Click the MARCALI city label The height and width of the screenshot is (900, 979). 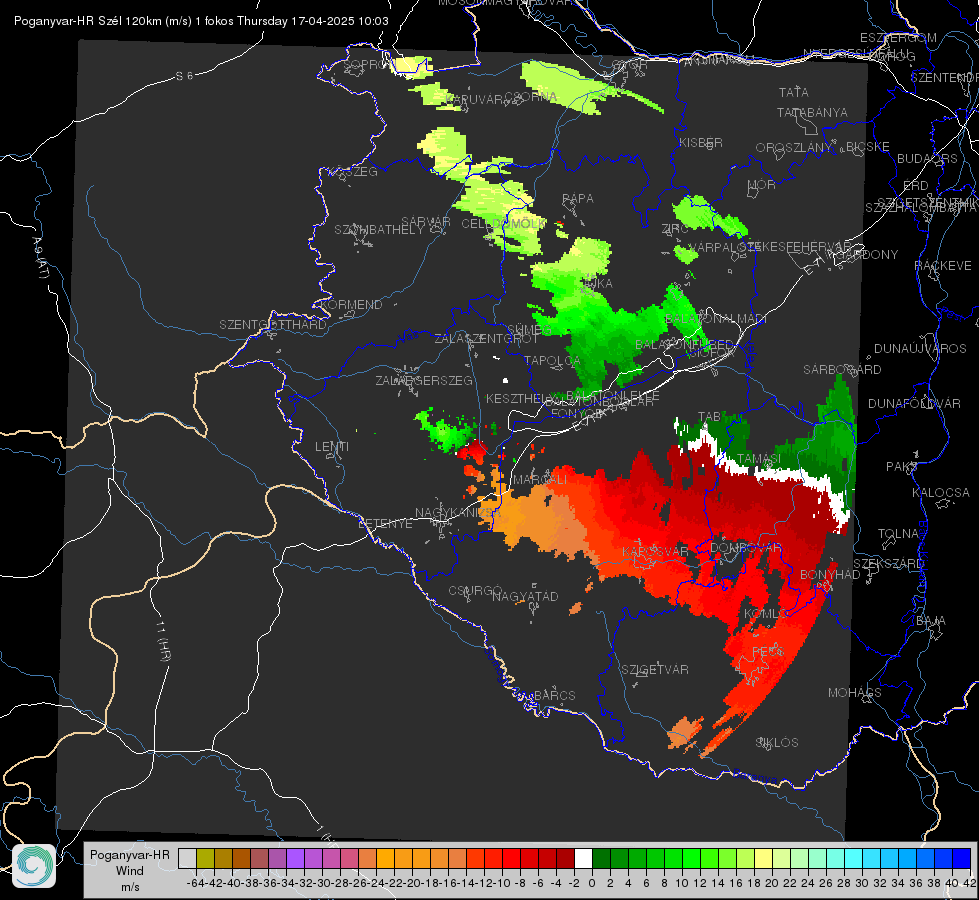(x=540, y=480)
